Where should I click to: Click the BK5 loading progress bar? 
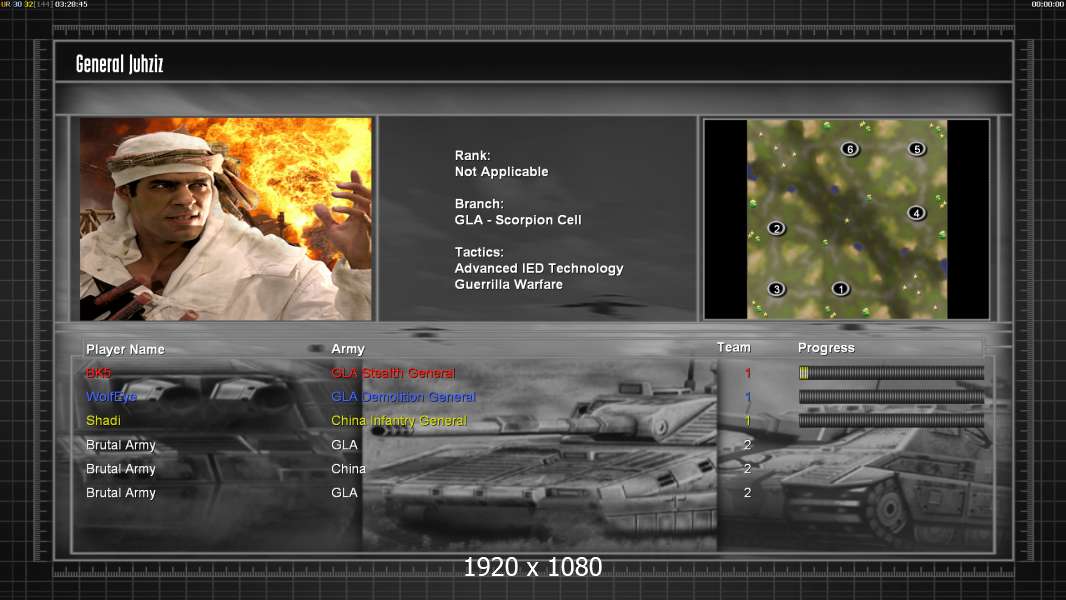(891, 373)
